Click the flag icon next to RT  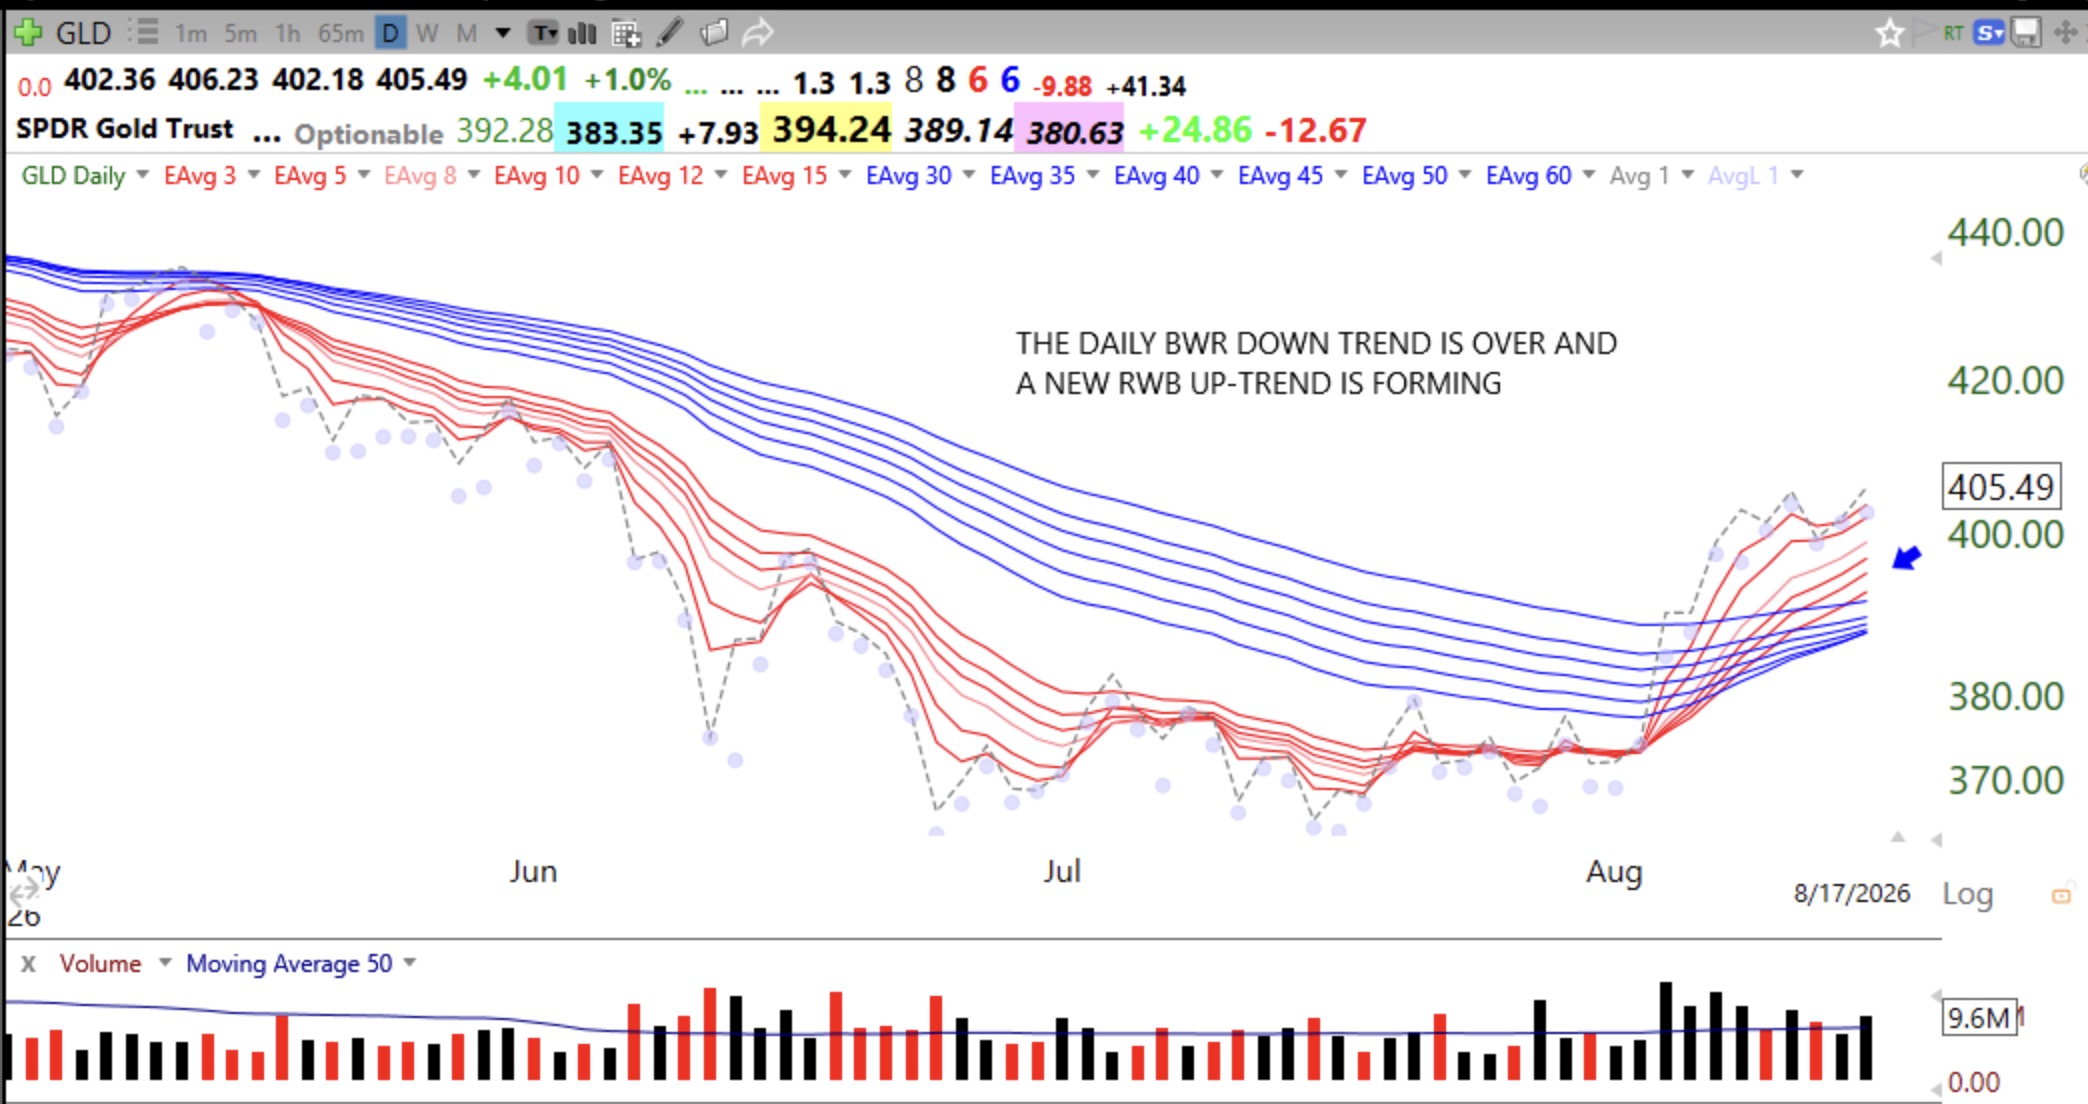[1923, 33]
